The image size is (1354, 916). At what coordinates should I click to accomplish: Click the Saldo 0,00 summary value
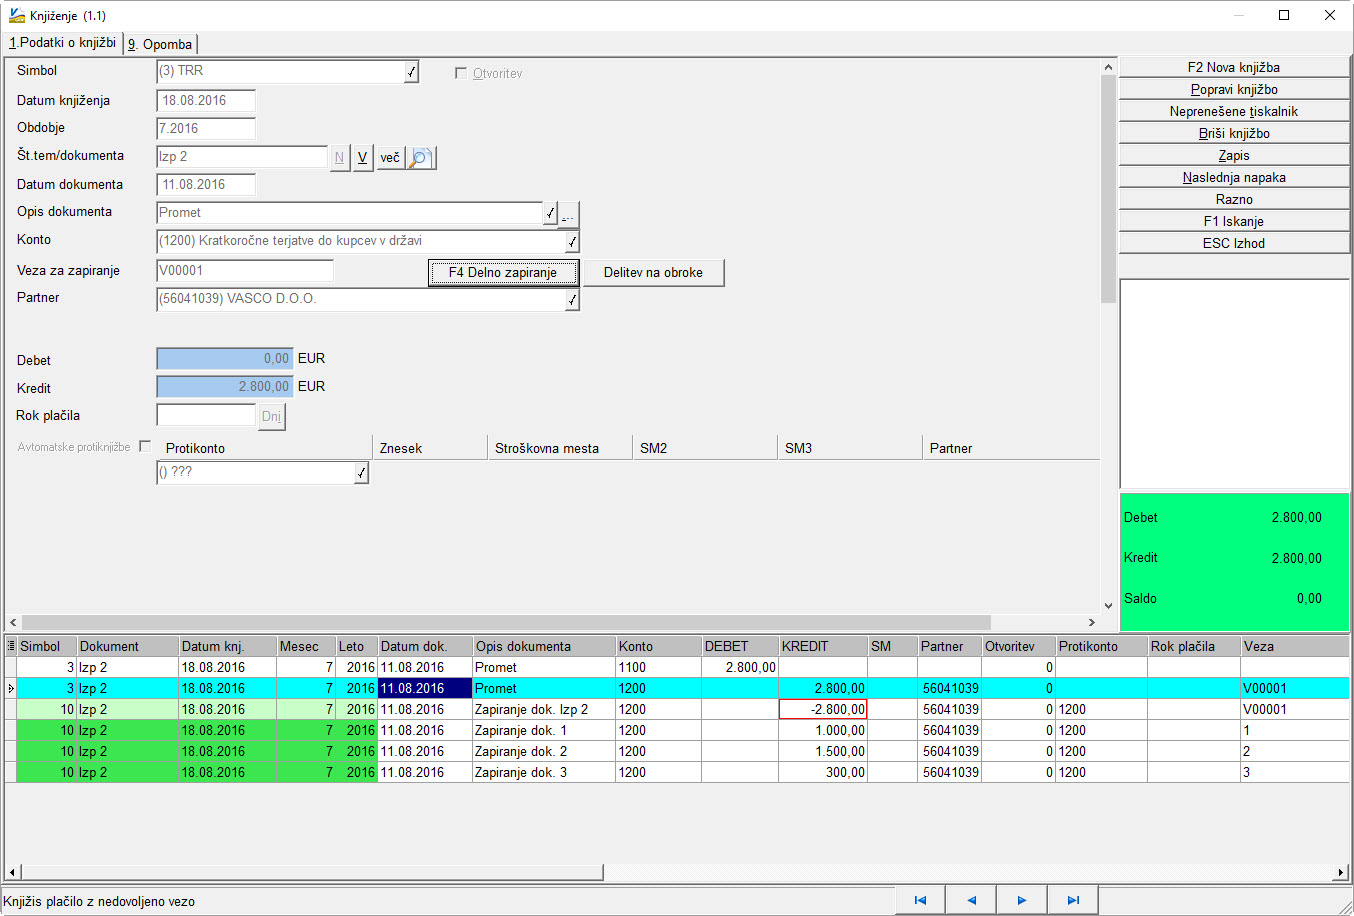coord(1309,598)
